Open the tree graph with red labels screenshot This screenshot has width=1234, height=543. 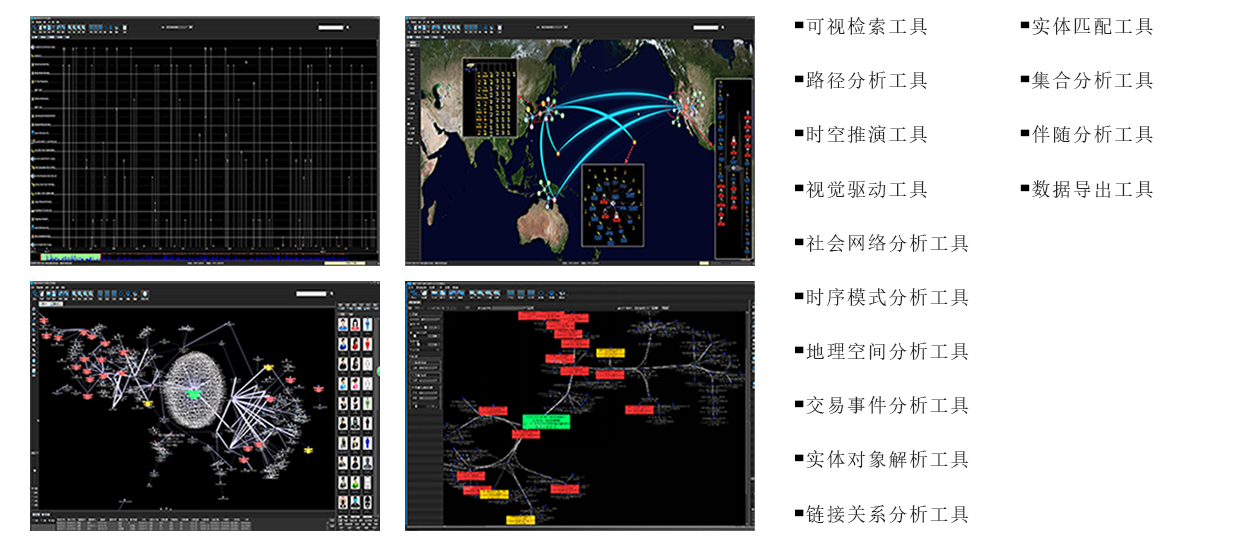tap(580, 405)
